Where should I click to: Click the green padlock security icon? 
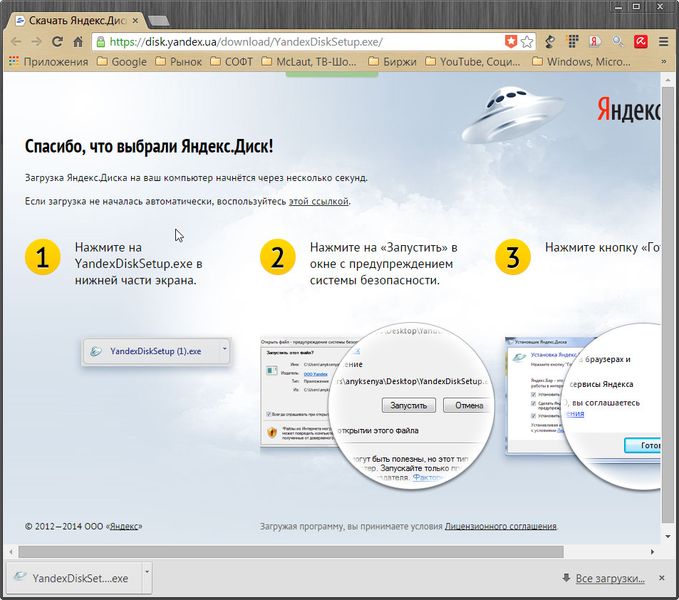point(100,42)
